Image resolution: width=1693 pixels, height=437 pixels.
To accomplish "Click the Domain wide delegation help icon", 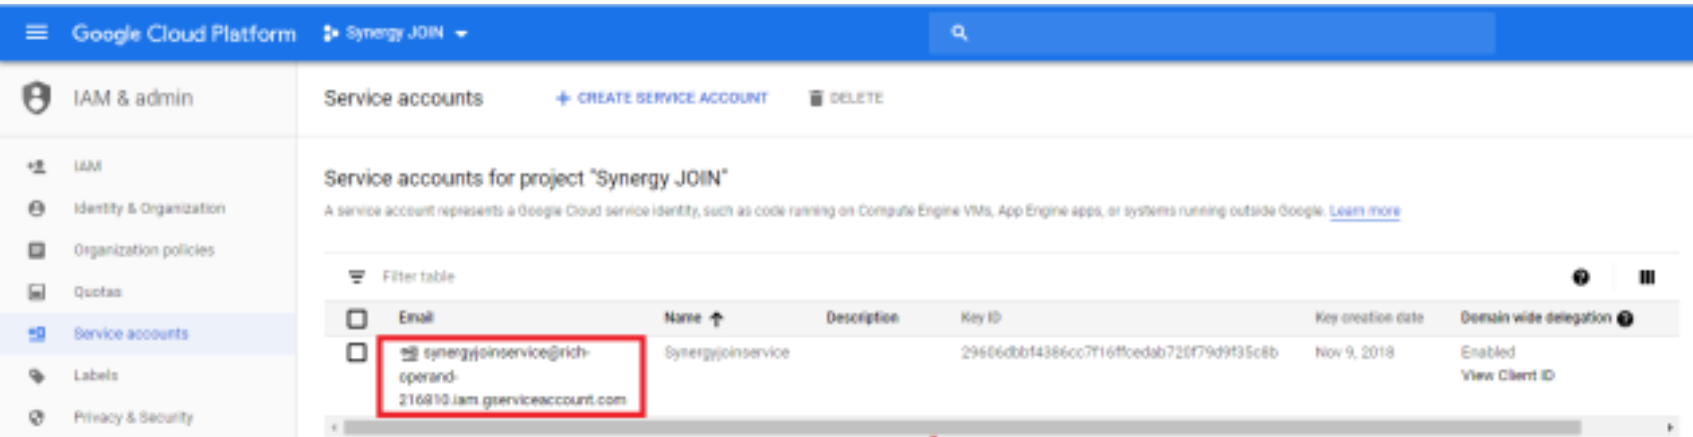I will pos(1625,319).
